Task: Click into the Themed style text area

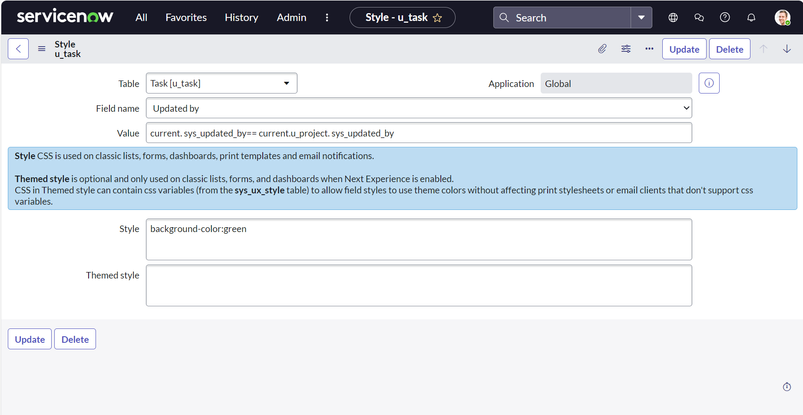Action: pos(419,285)
